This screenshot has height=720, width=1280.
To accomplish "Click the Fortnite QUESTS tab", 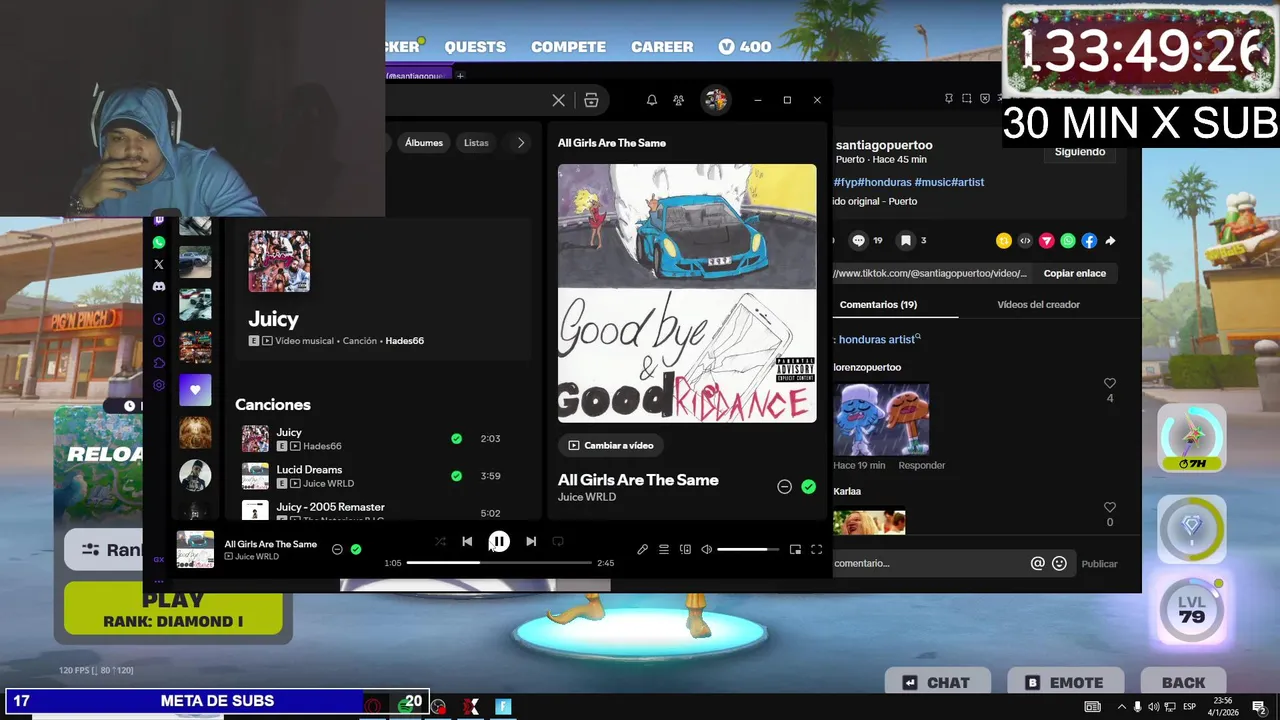I will (475, 47).
